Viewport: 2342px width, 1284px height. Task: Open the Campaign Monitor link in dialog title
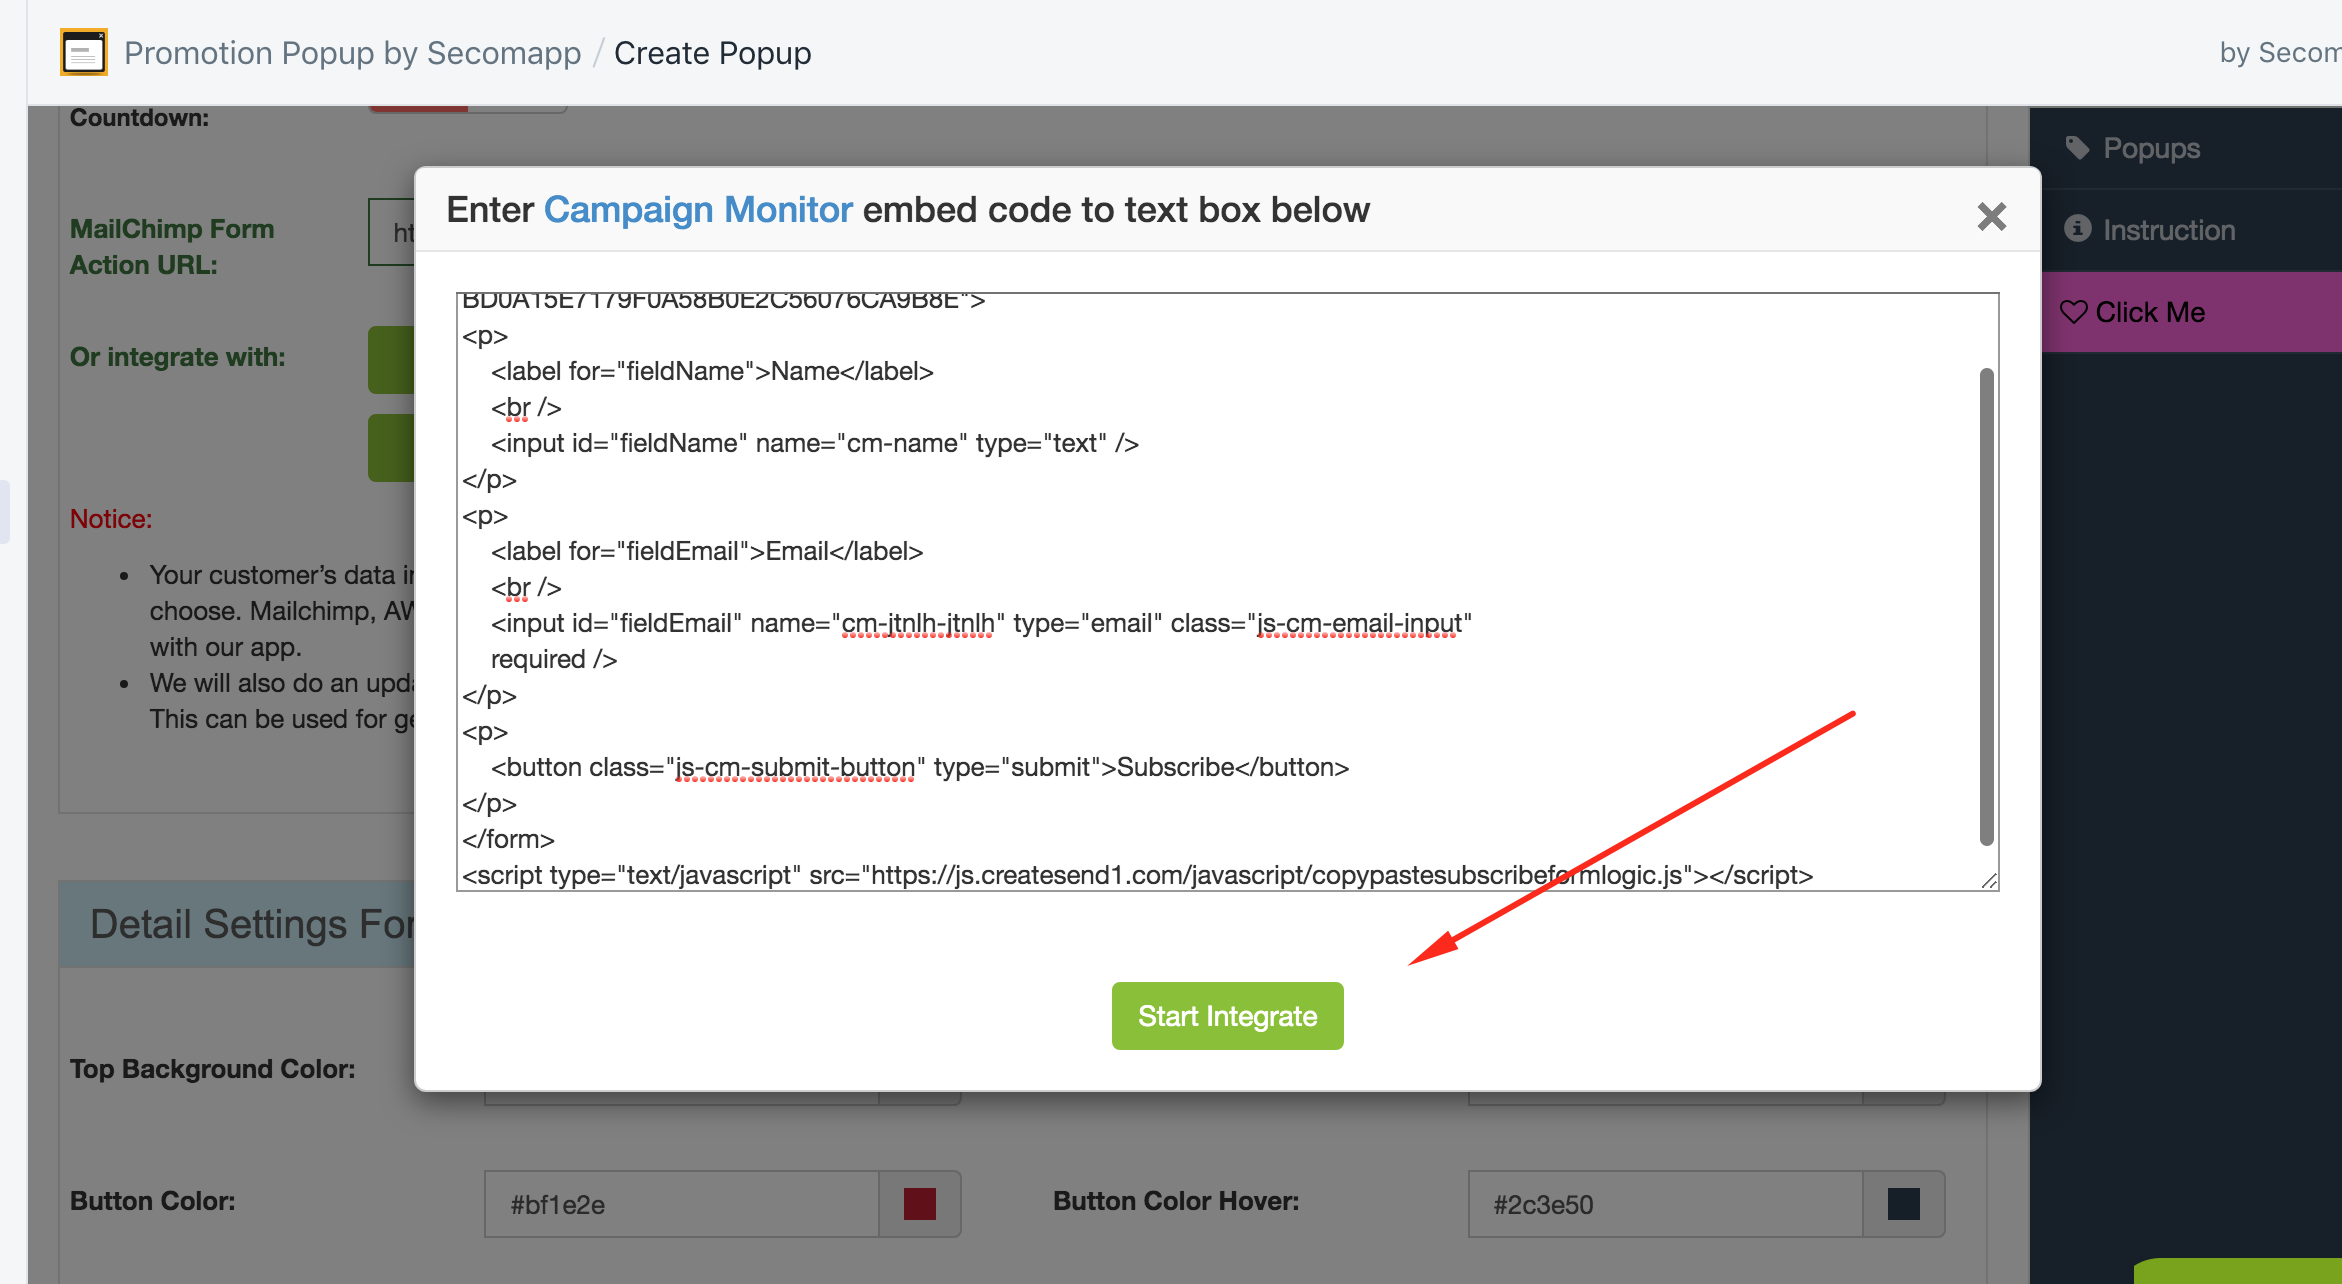click(x=698, y=210)
